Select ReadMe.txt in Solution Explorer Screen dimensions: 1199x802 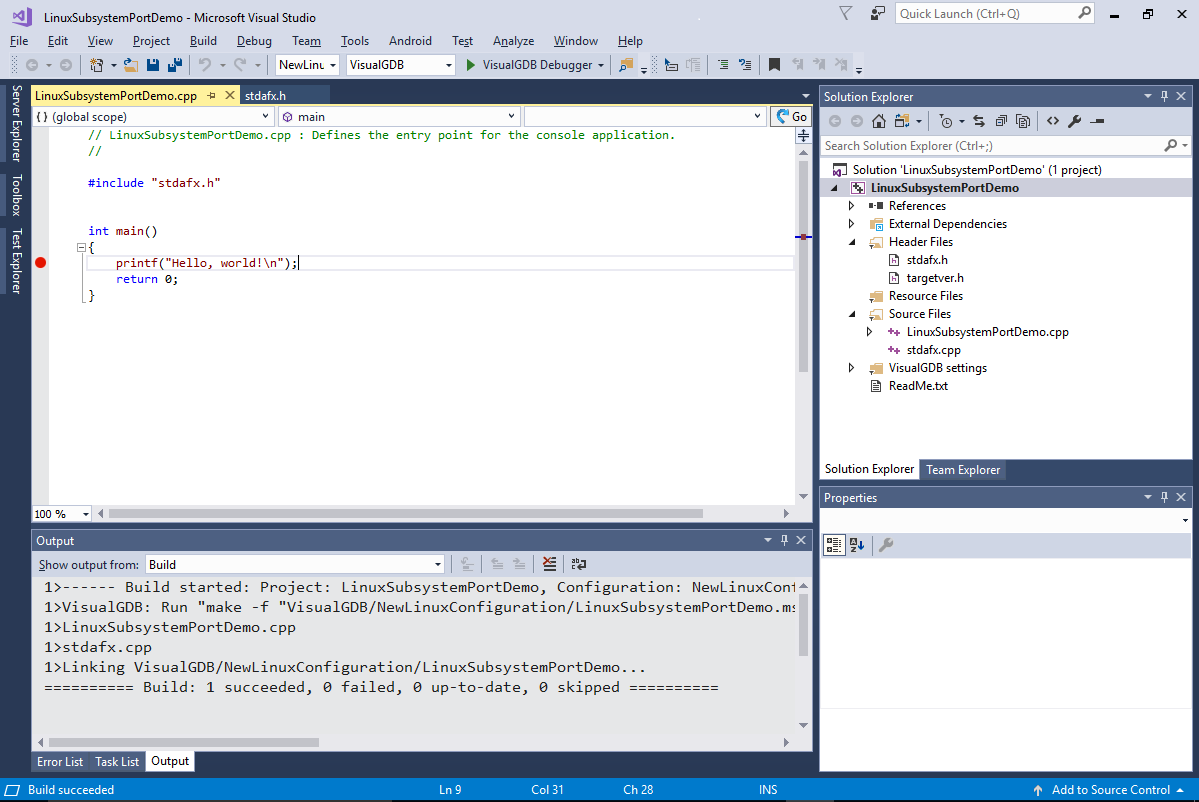tap(918, 386)
